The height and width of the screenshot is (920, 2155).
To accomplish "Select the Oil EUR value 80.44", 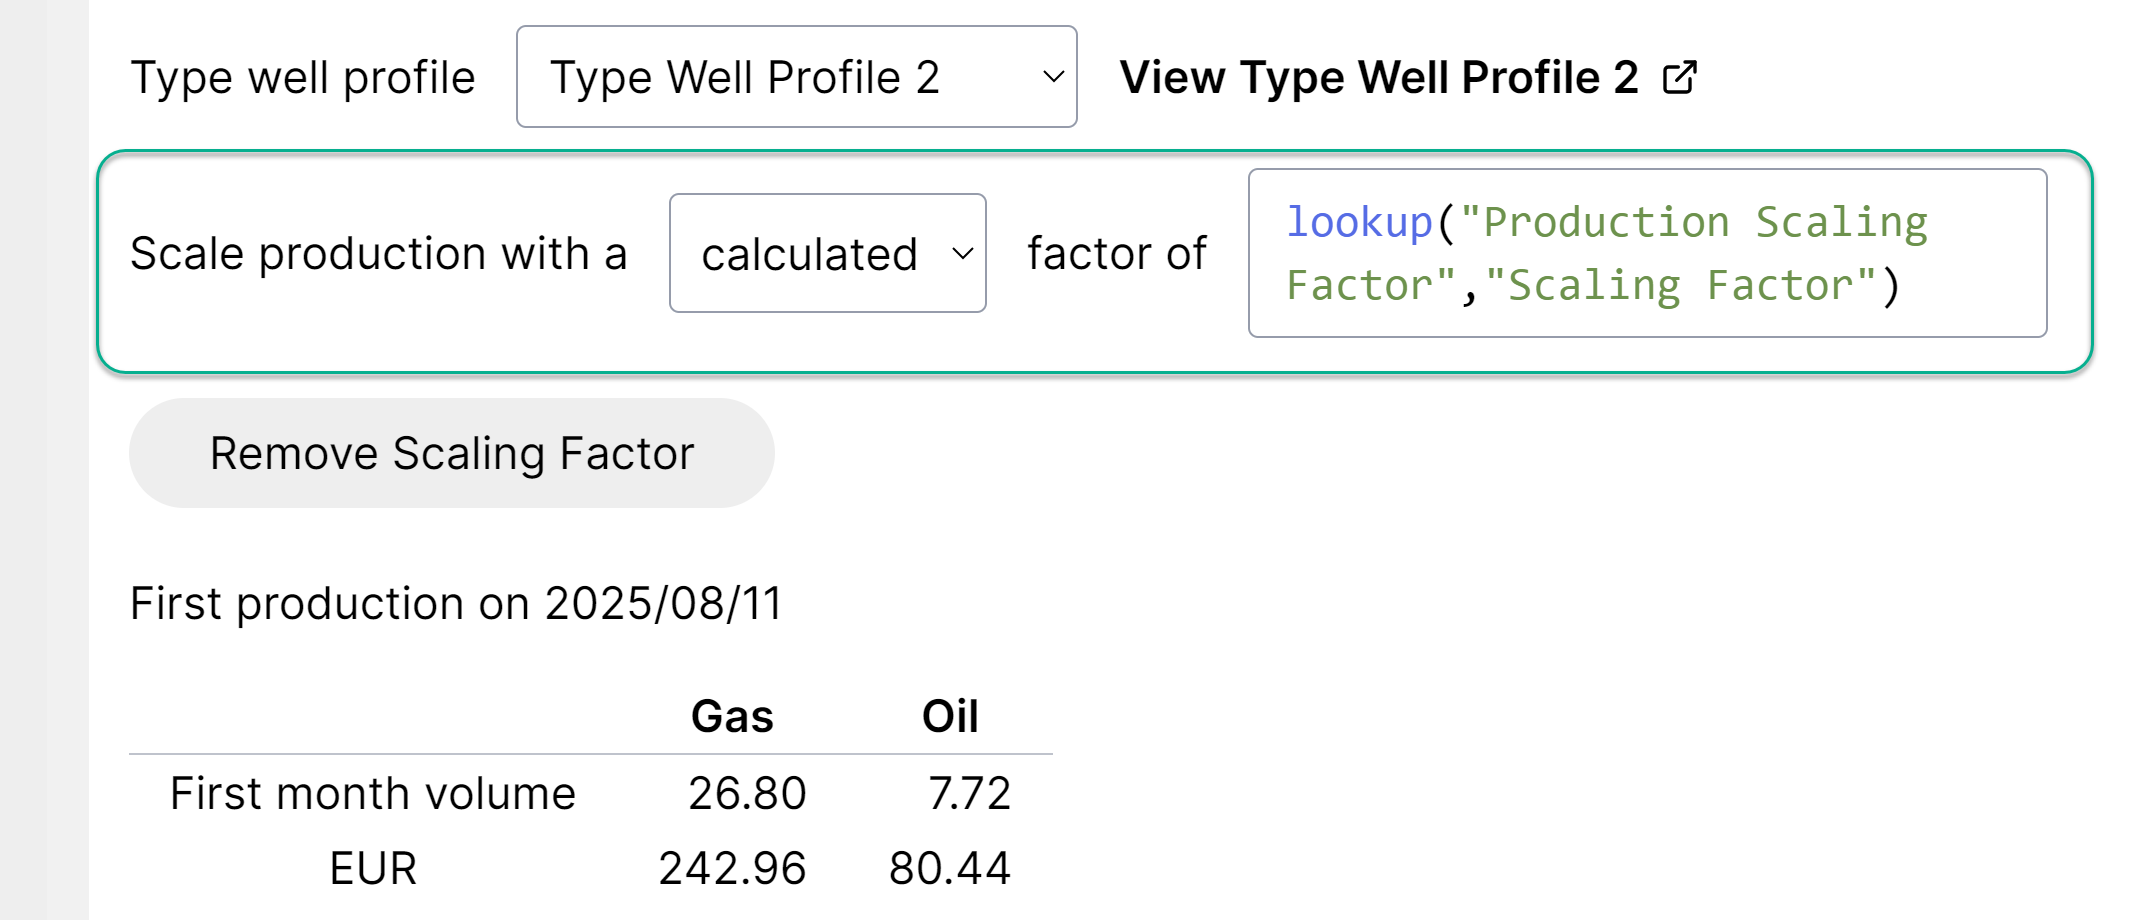I will 949,868.
